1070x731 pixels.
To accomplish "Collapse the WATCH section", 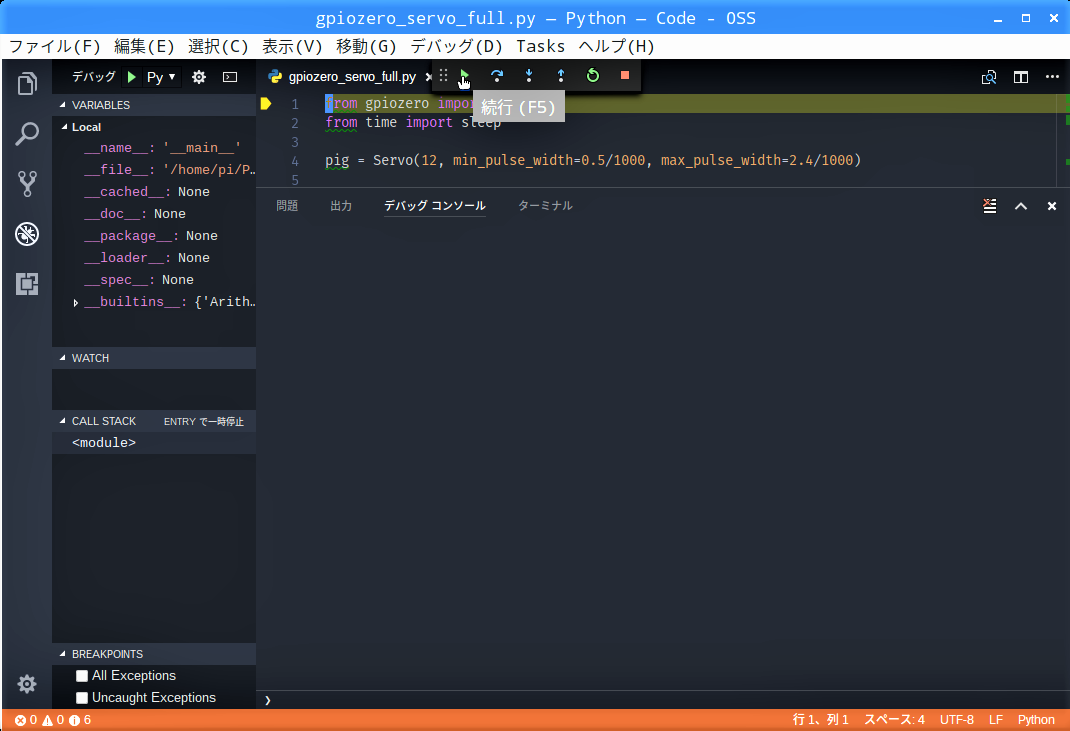I will pyautogui.click(x=154, y=358).
